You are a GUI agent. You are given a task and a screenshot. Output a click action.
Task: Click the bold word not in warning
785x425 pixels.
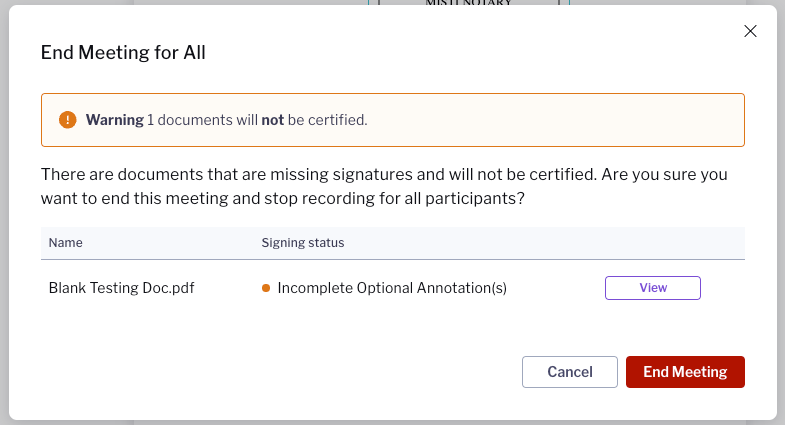272,120
